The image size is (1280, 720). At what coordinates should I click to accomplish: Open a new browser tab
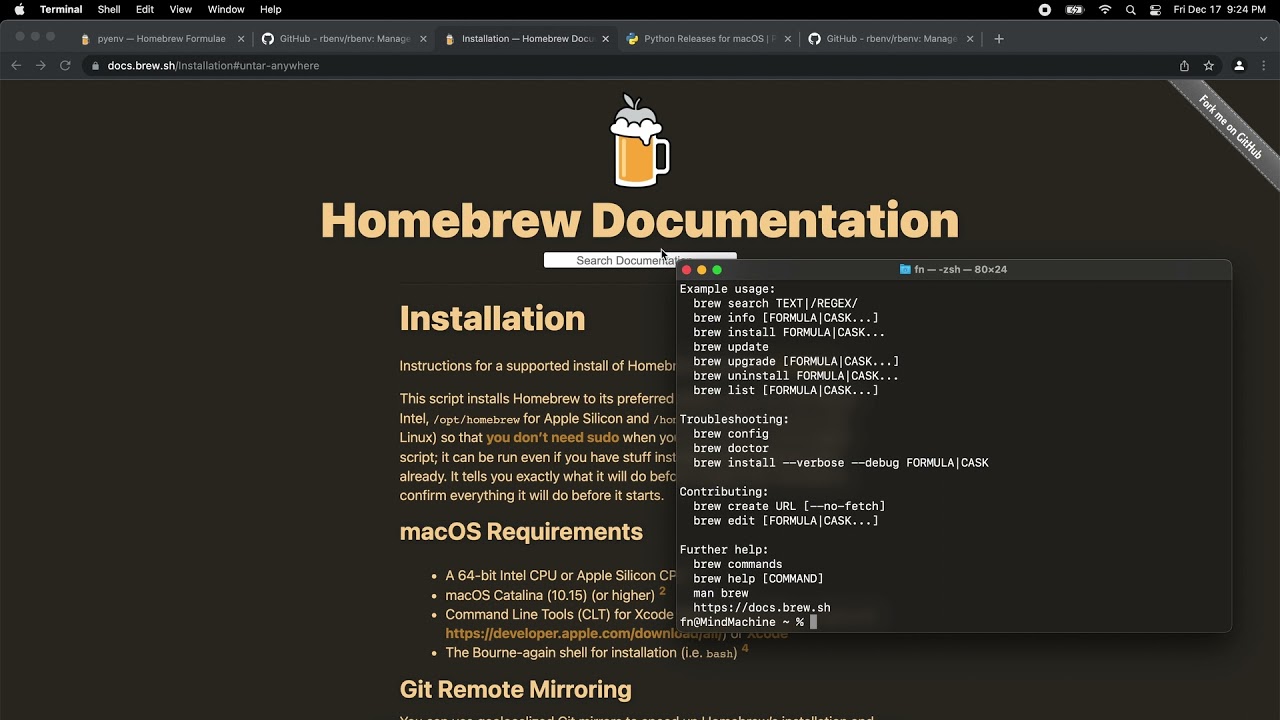(998, 39)
